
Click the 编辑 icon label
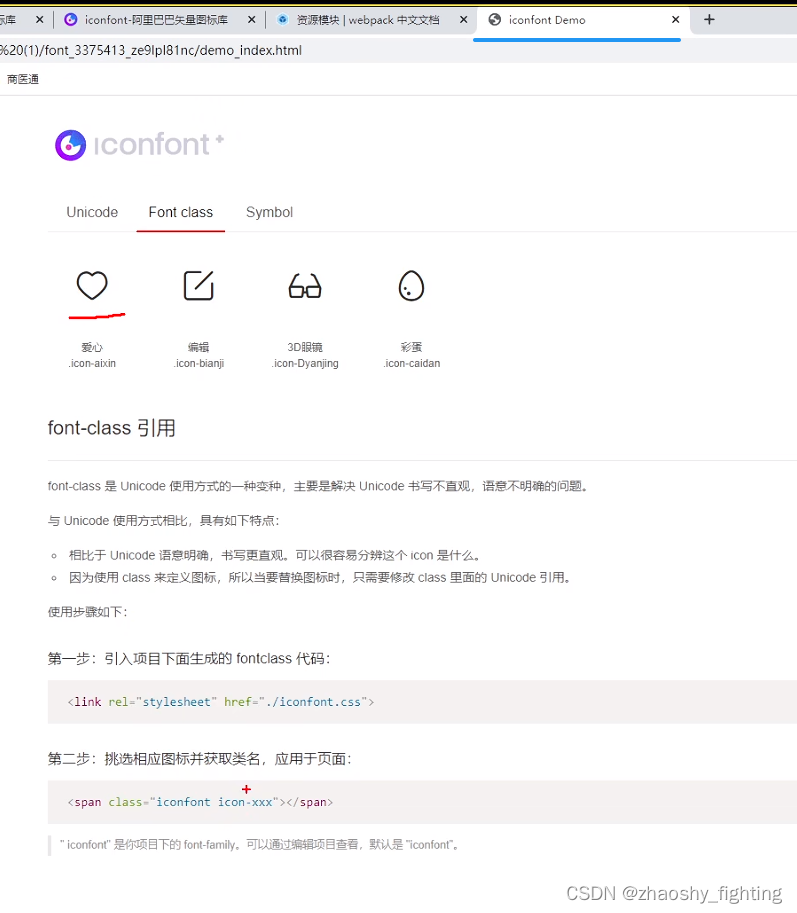[x=199, y=347]
